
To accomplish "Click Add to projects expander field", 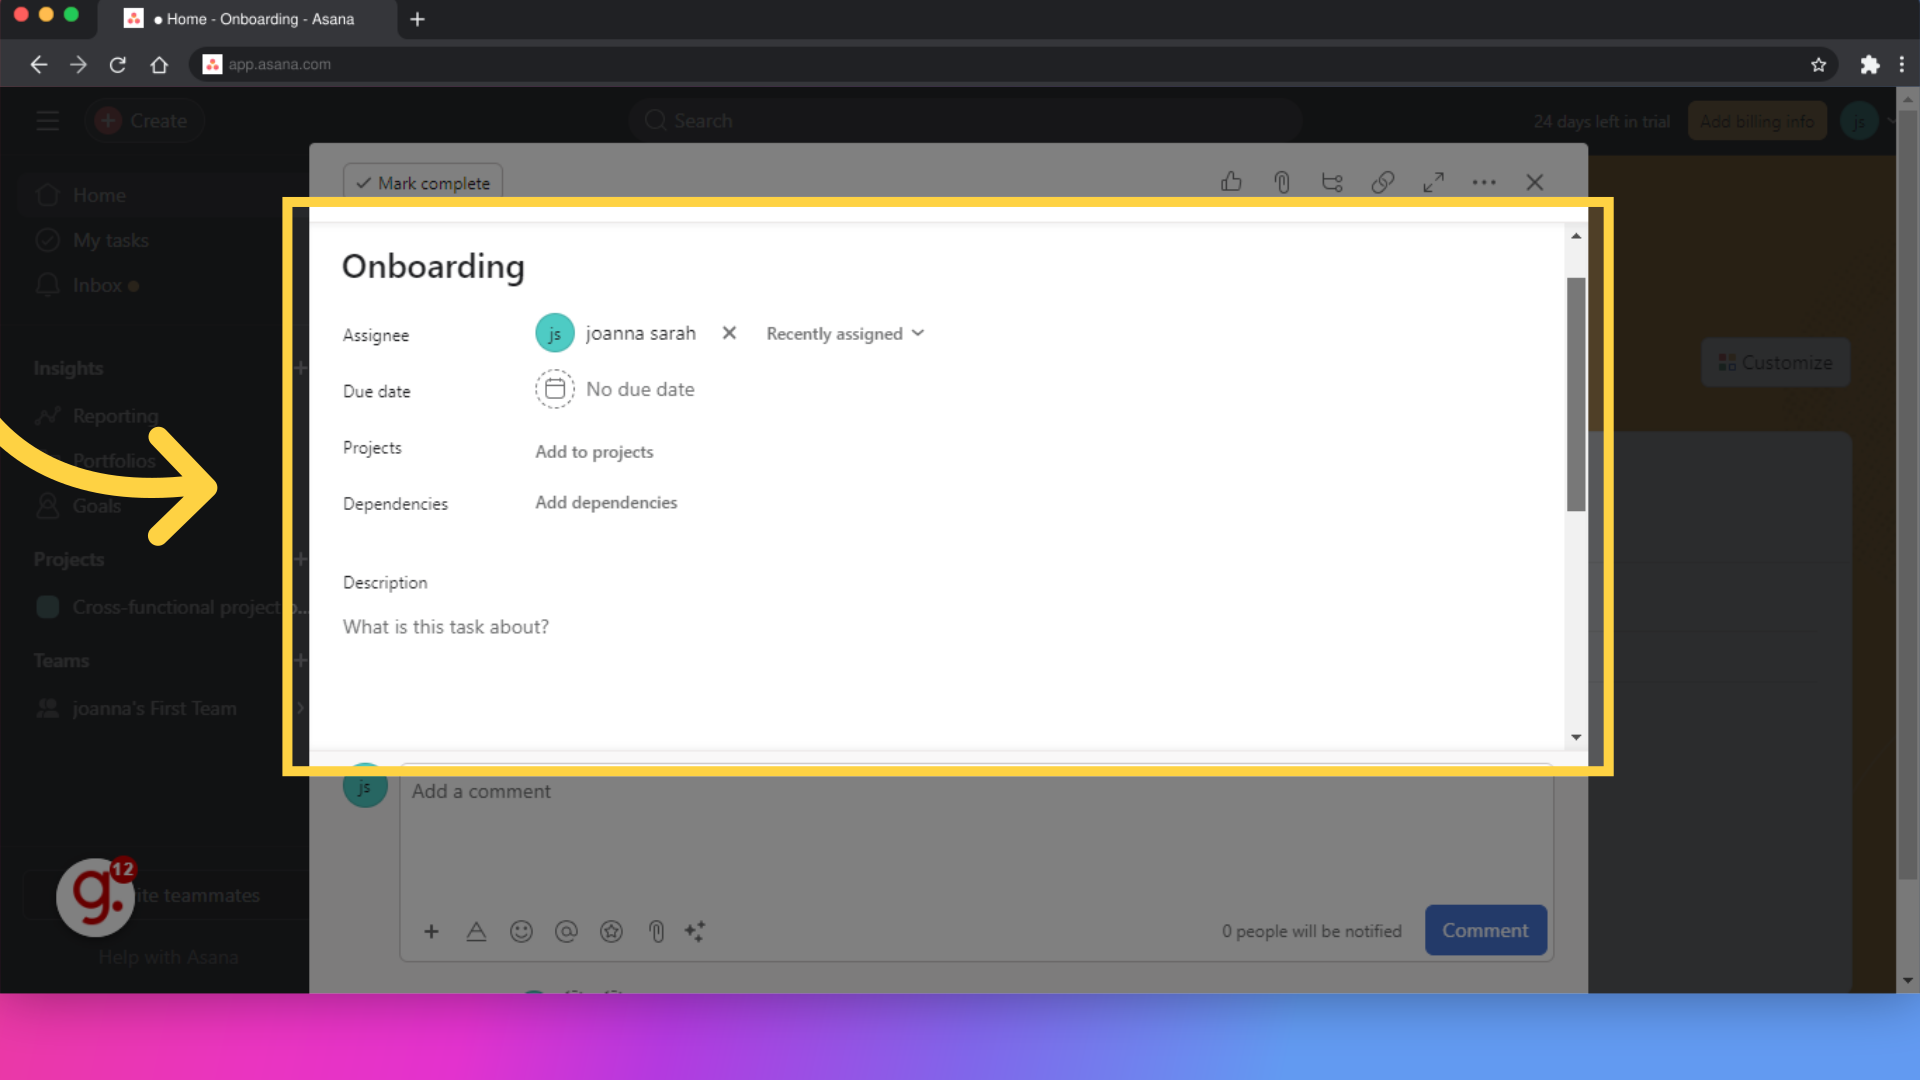I will pos(595,451).
